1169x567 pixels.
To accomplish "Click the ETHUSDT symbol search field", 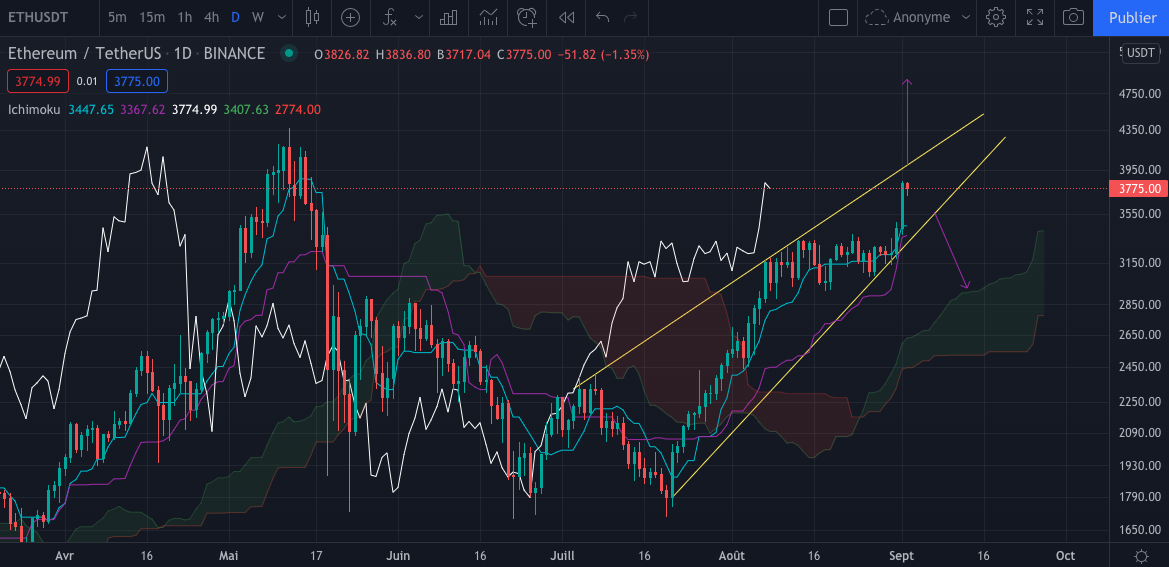I will point(38,17).
